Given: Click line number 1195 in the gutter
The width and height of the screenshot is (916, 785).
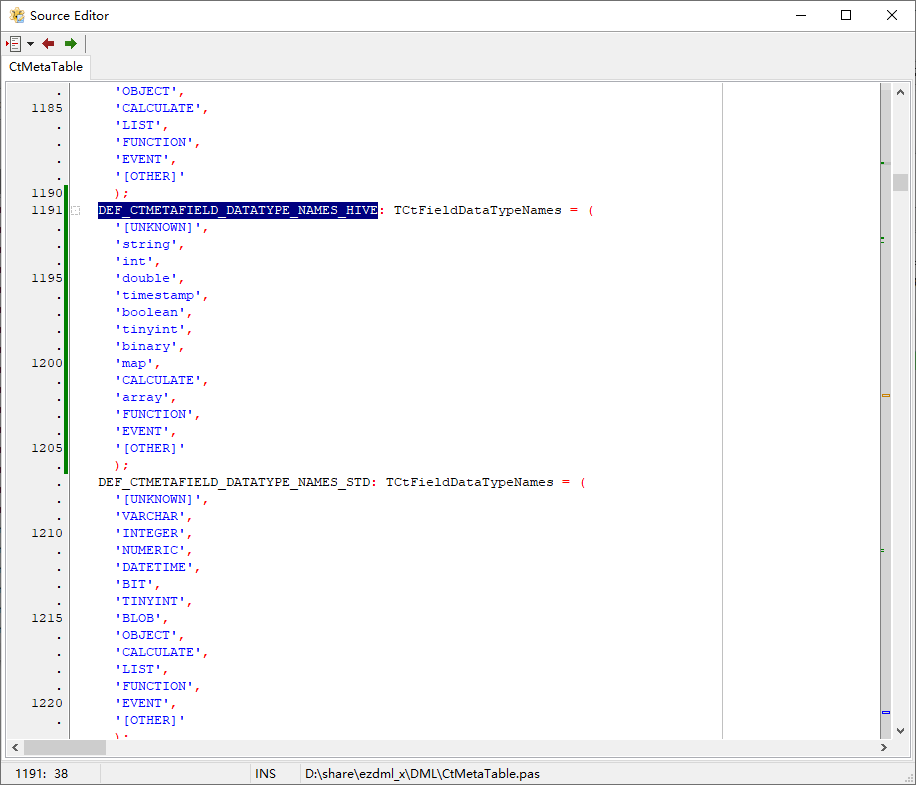Looking at the screenshot, I should click(47, 278).
